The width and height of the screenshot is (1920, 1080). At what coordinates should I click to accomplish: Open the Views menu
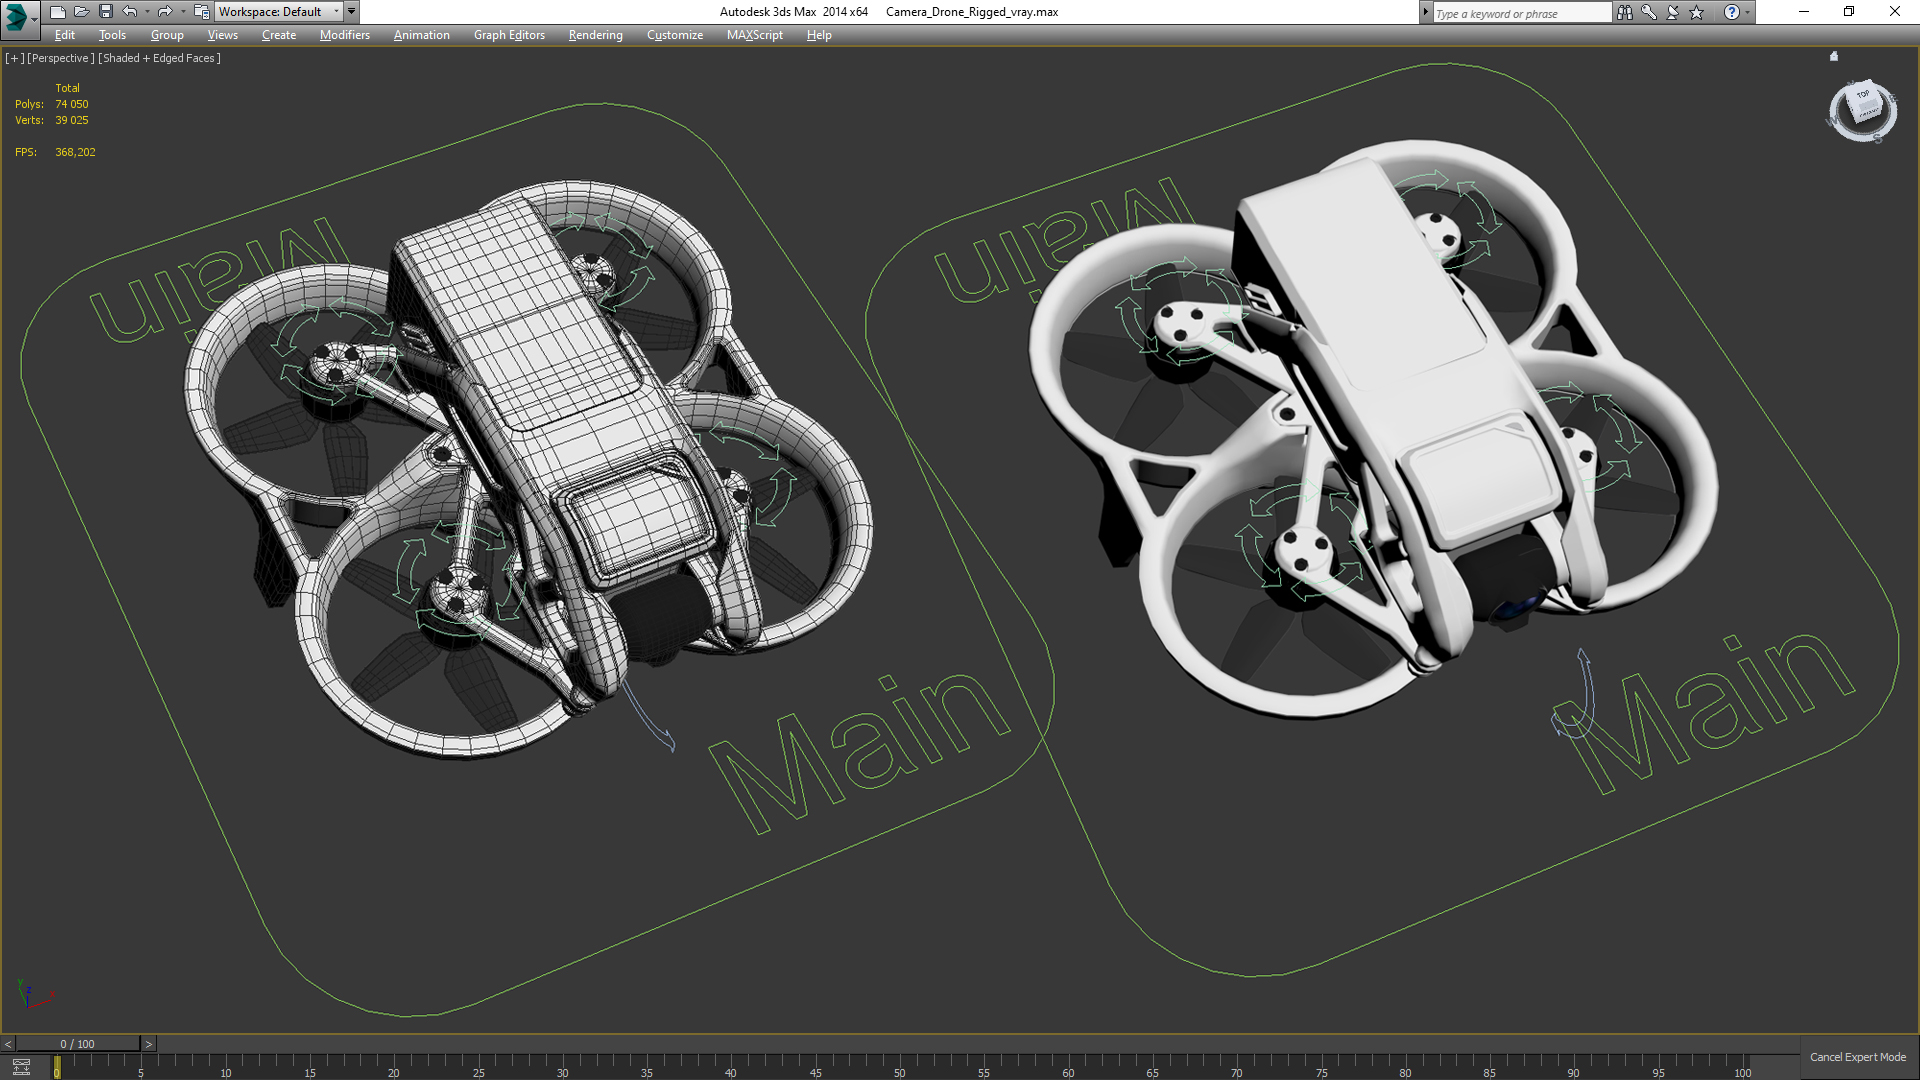(223, 35)
